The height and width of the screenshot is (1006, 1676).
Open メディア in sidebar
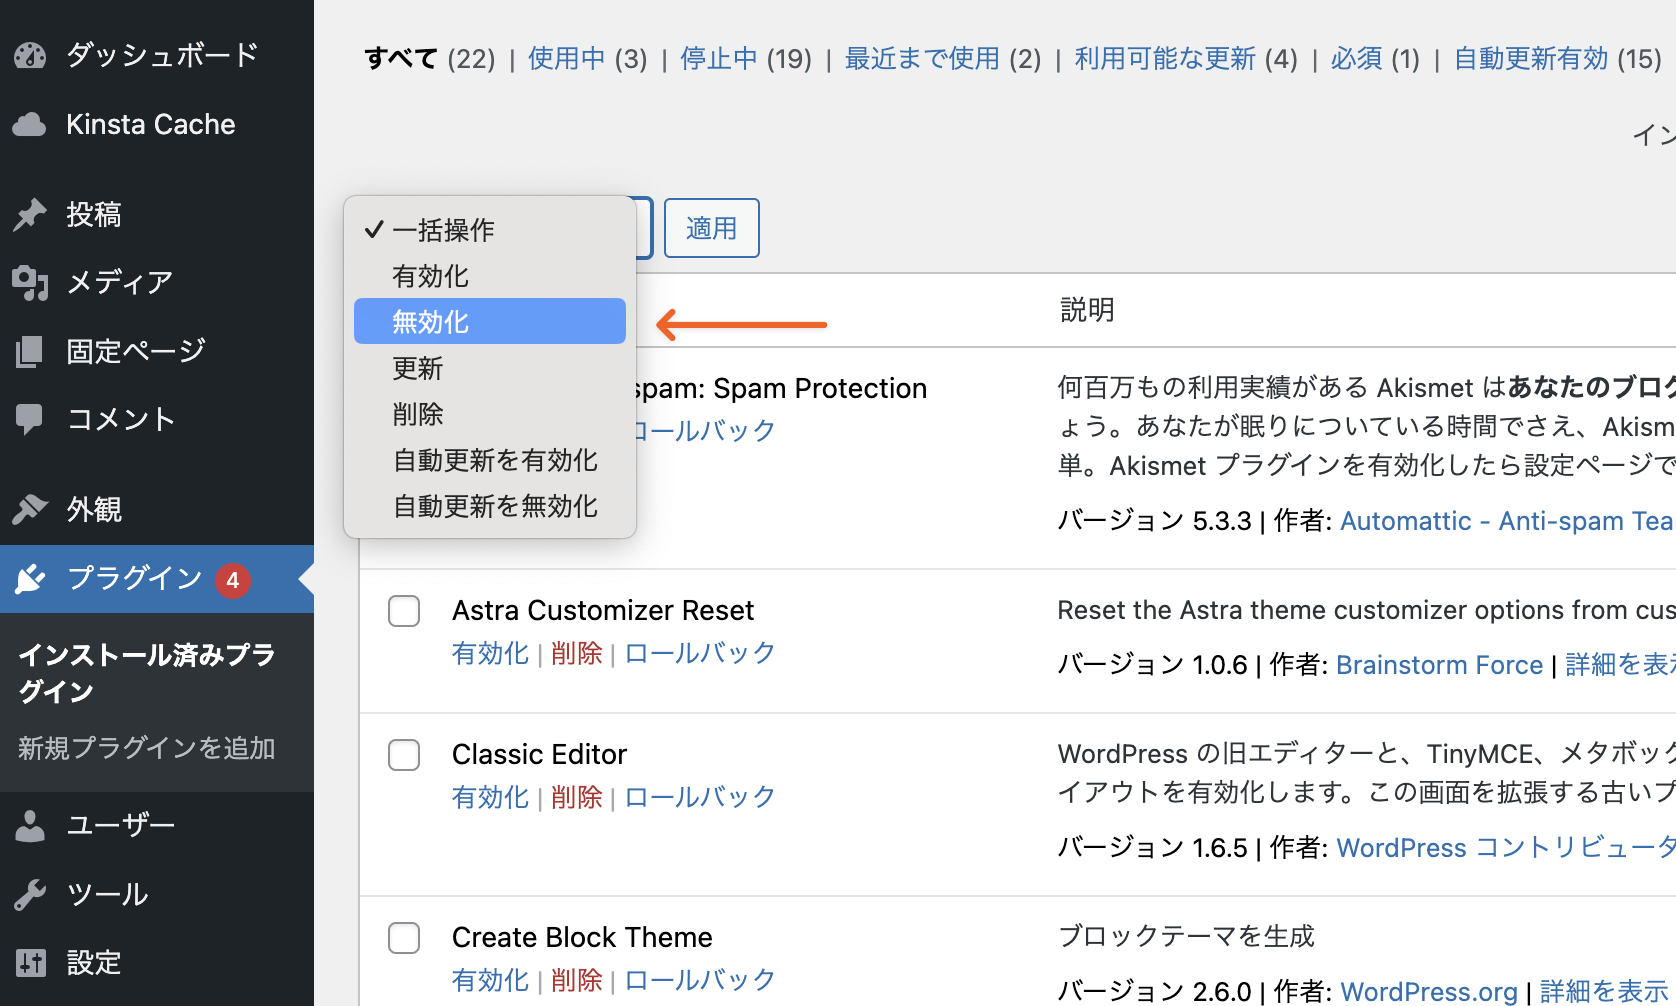[157, 283]
